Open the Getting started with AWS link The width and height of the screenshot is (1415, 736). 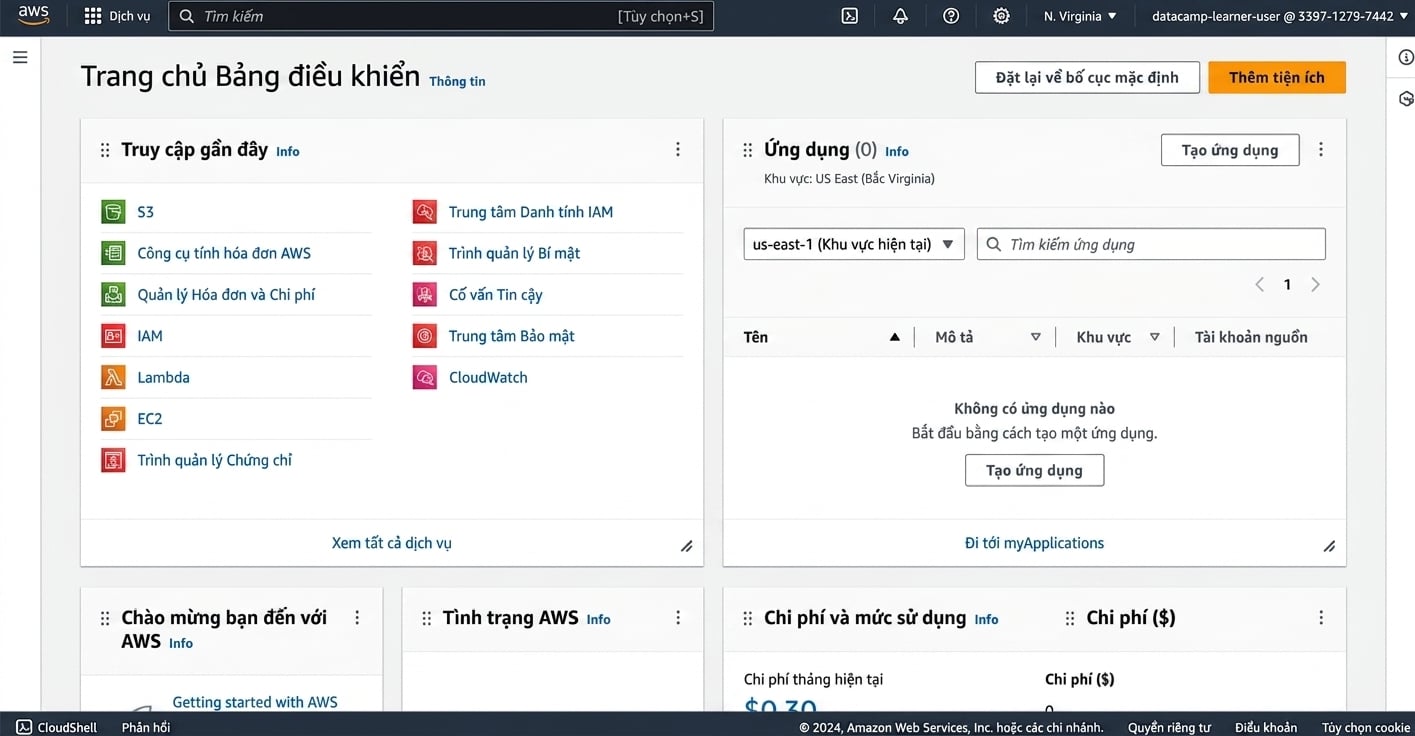point(255,702)
